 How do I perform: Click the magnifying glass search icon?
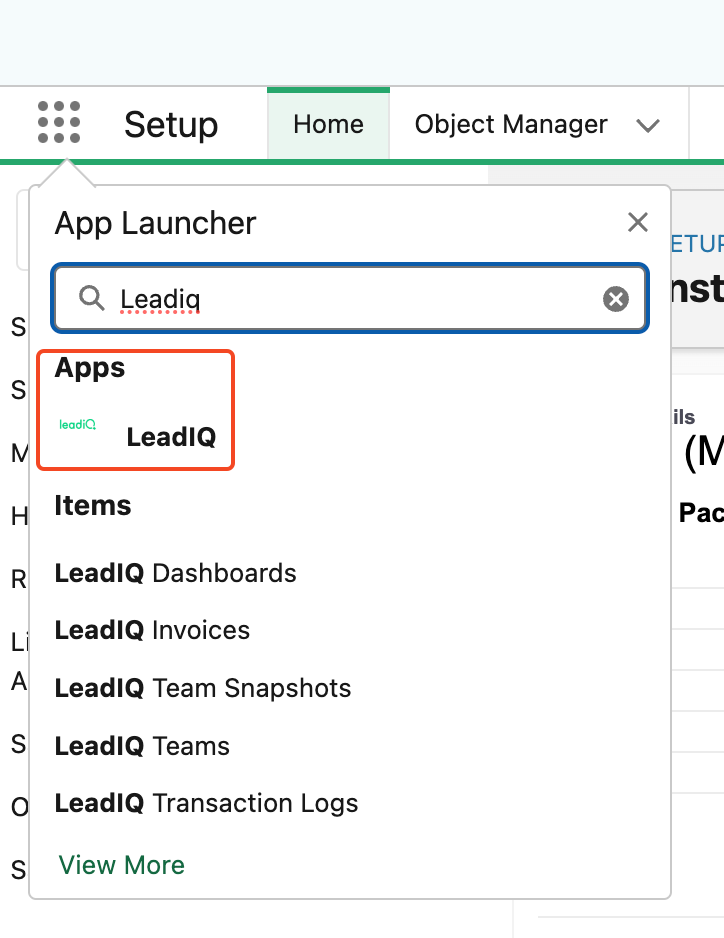pos(92,298)
